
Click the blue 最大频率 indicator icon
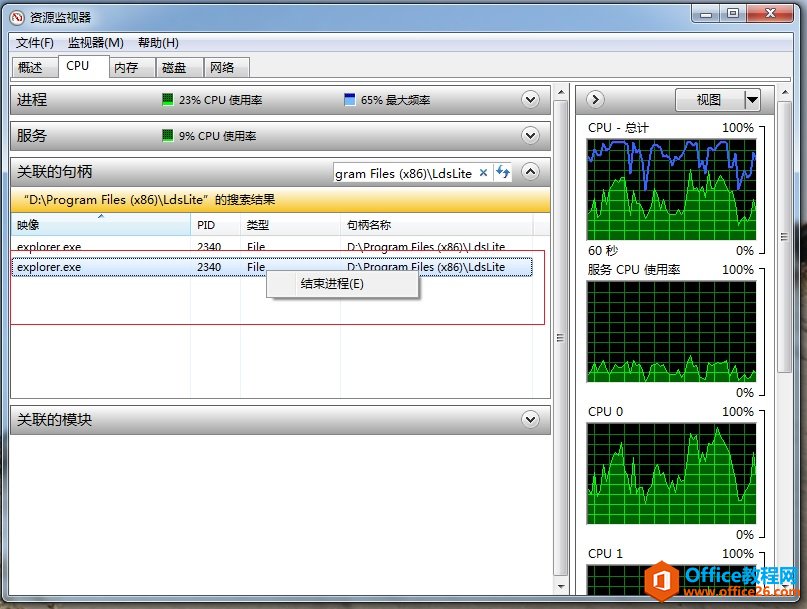(350, 100)
